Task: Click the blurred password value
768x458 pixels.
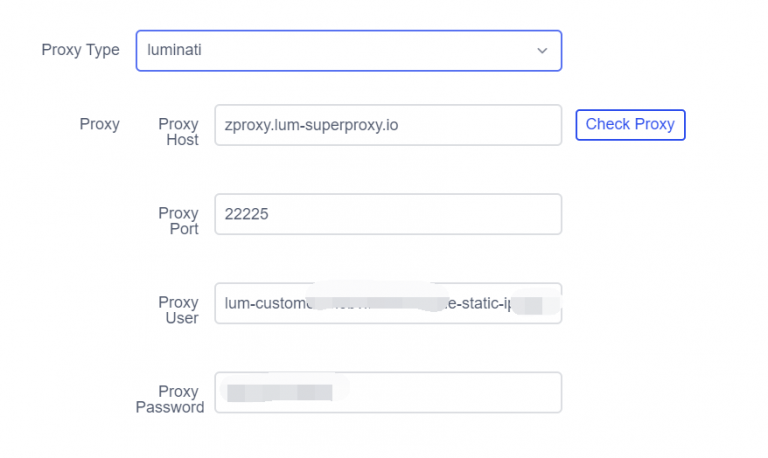Action: tap(279, 392)
